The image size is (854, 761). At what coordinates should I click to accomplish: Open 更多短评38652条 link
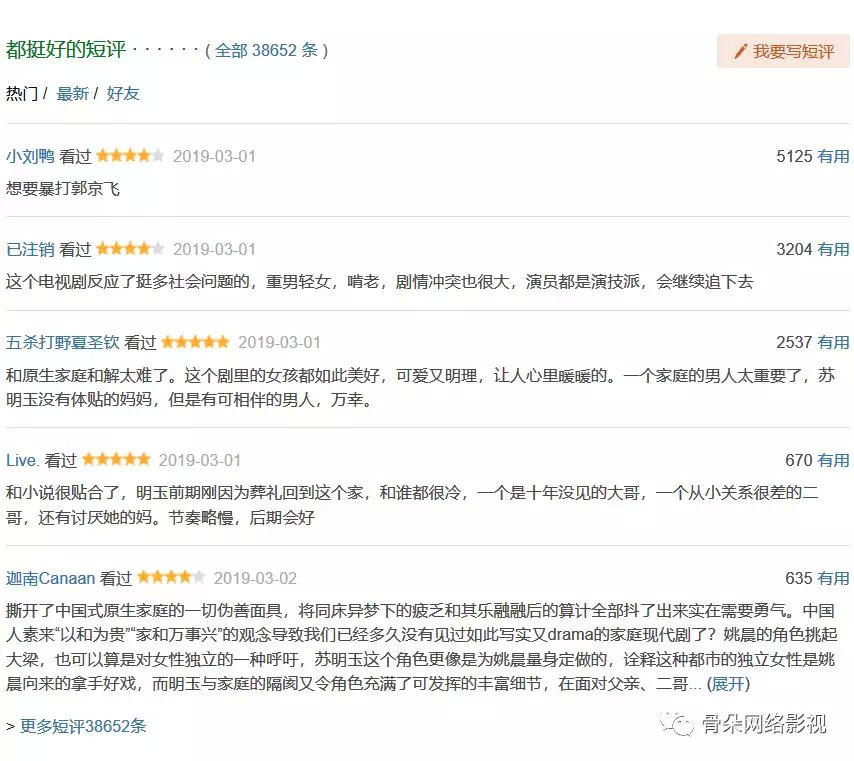point(83,726)
